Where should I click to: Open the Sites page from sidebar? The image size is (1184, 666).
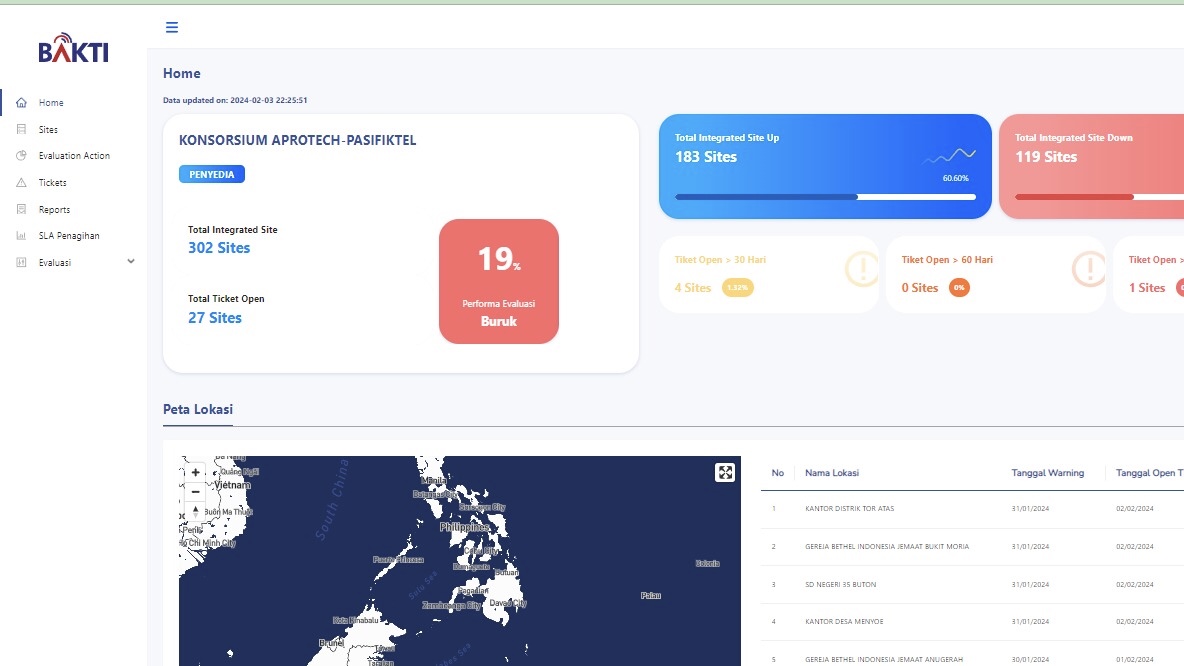(x=48, y=130)
